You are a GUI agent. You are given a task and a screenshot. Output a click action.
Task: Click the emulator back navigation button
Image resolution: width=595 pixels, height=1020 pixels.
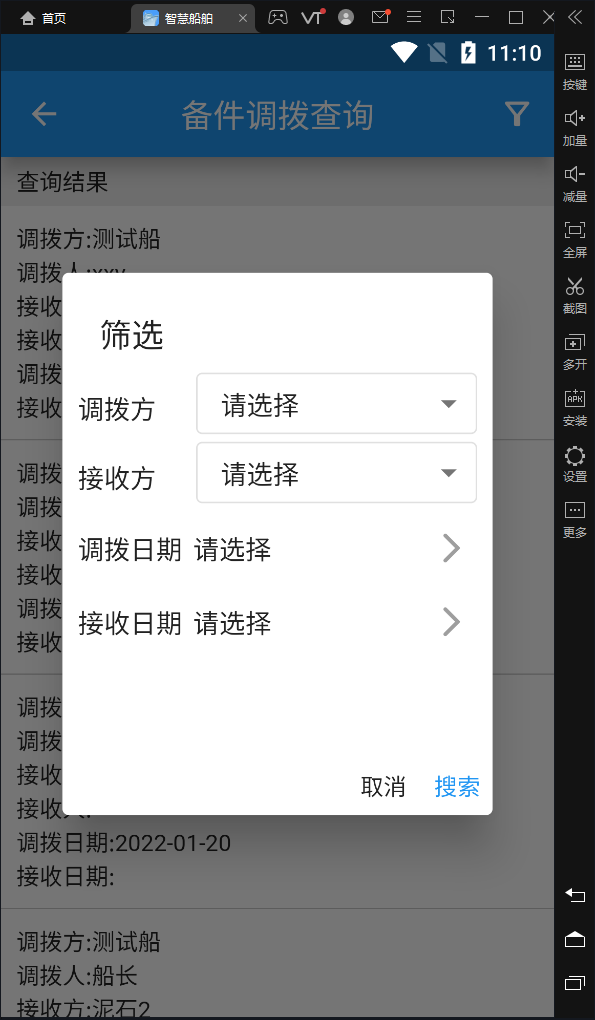(x=575, y=895)
